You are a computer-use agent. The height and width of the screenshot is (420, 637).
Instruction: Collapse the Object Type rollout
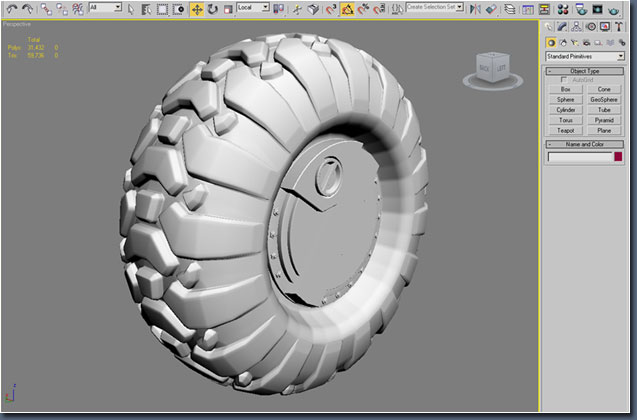click(x=585, y=71)
